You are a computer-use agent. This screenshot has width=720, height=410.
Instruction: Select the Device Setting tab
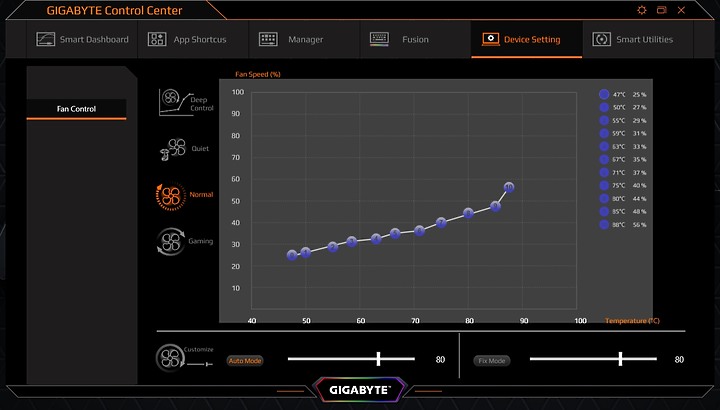[x=527, y=39]
